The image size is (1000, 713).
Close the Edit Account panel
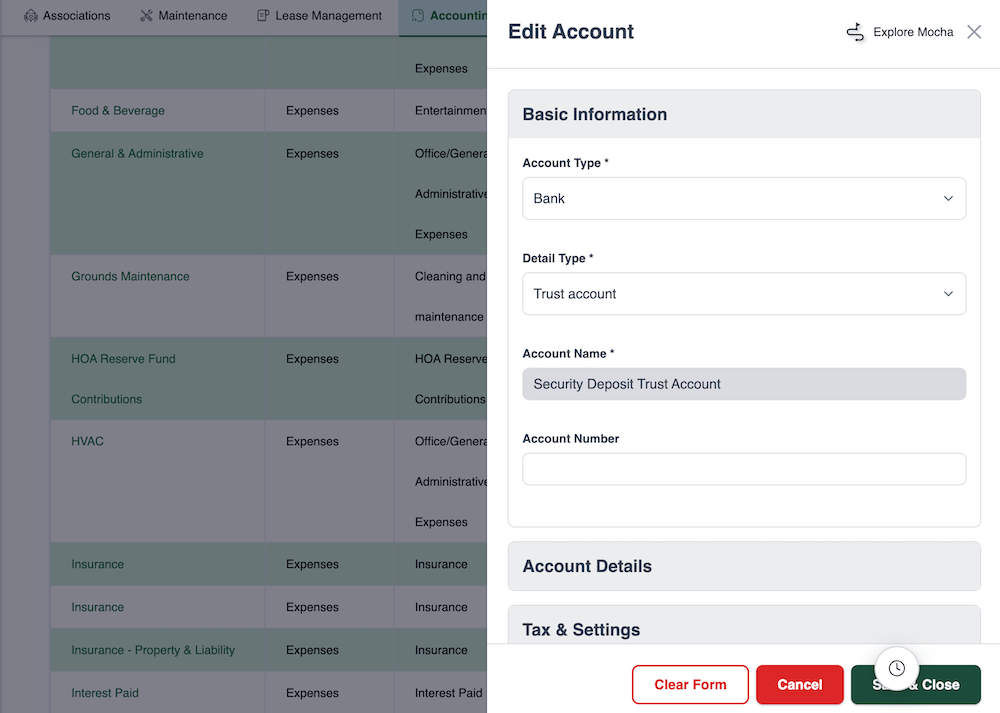point(974,32)
